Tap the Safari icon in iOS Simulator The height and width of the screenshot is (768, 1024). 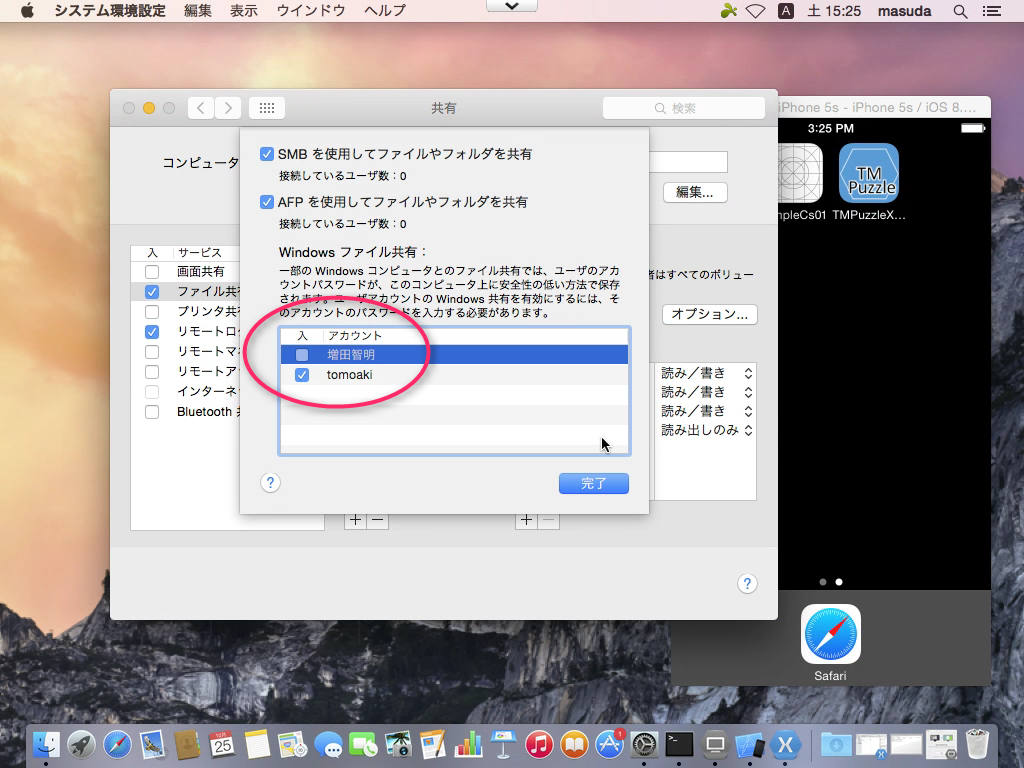tap(830, 634)
